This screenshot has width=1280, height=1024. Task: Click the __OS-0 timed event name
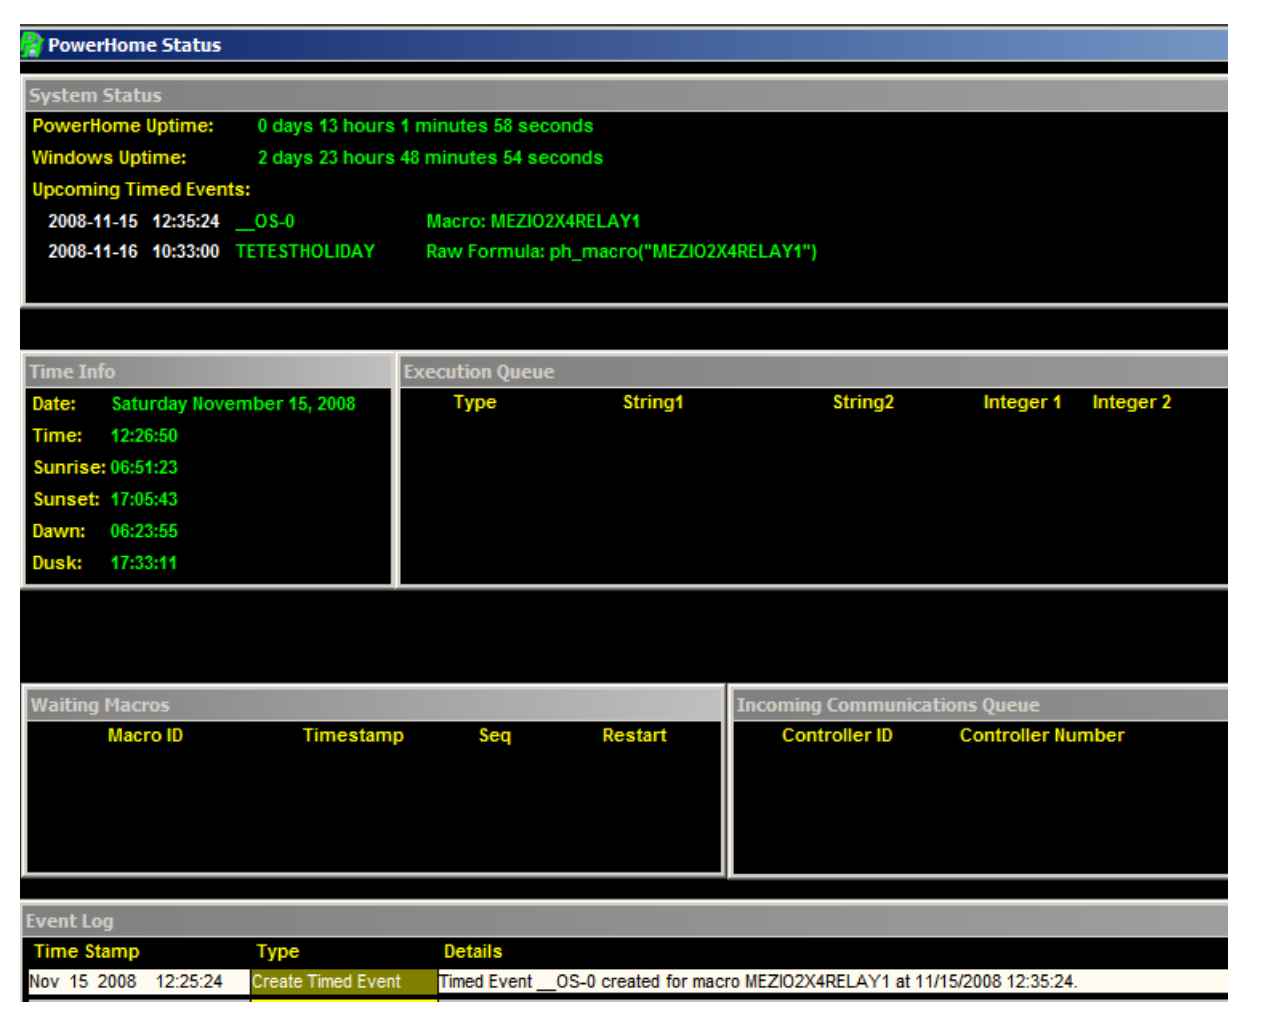tap(265, 221)
